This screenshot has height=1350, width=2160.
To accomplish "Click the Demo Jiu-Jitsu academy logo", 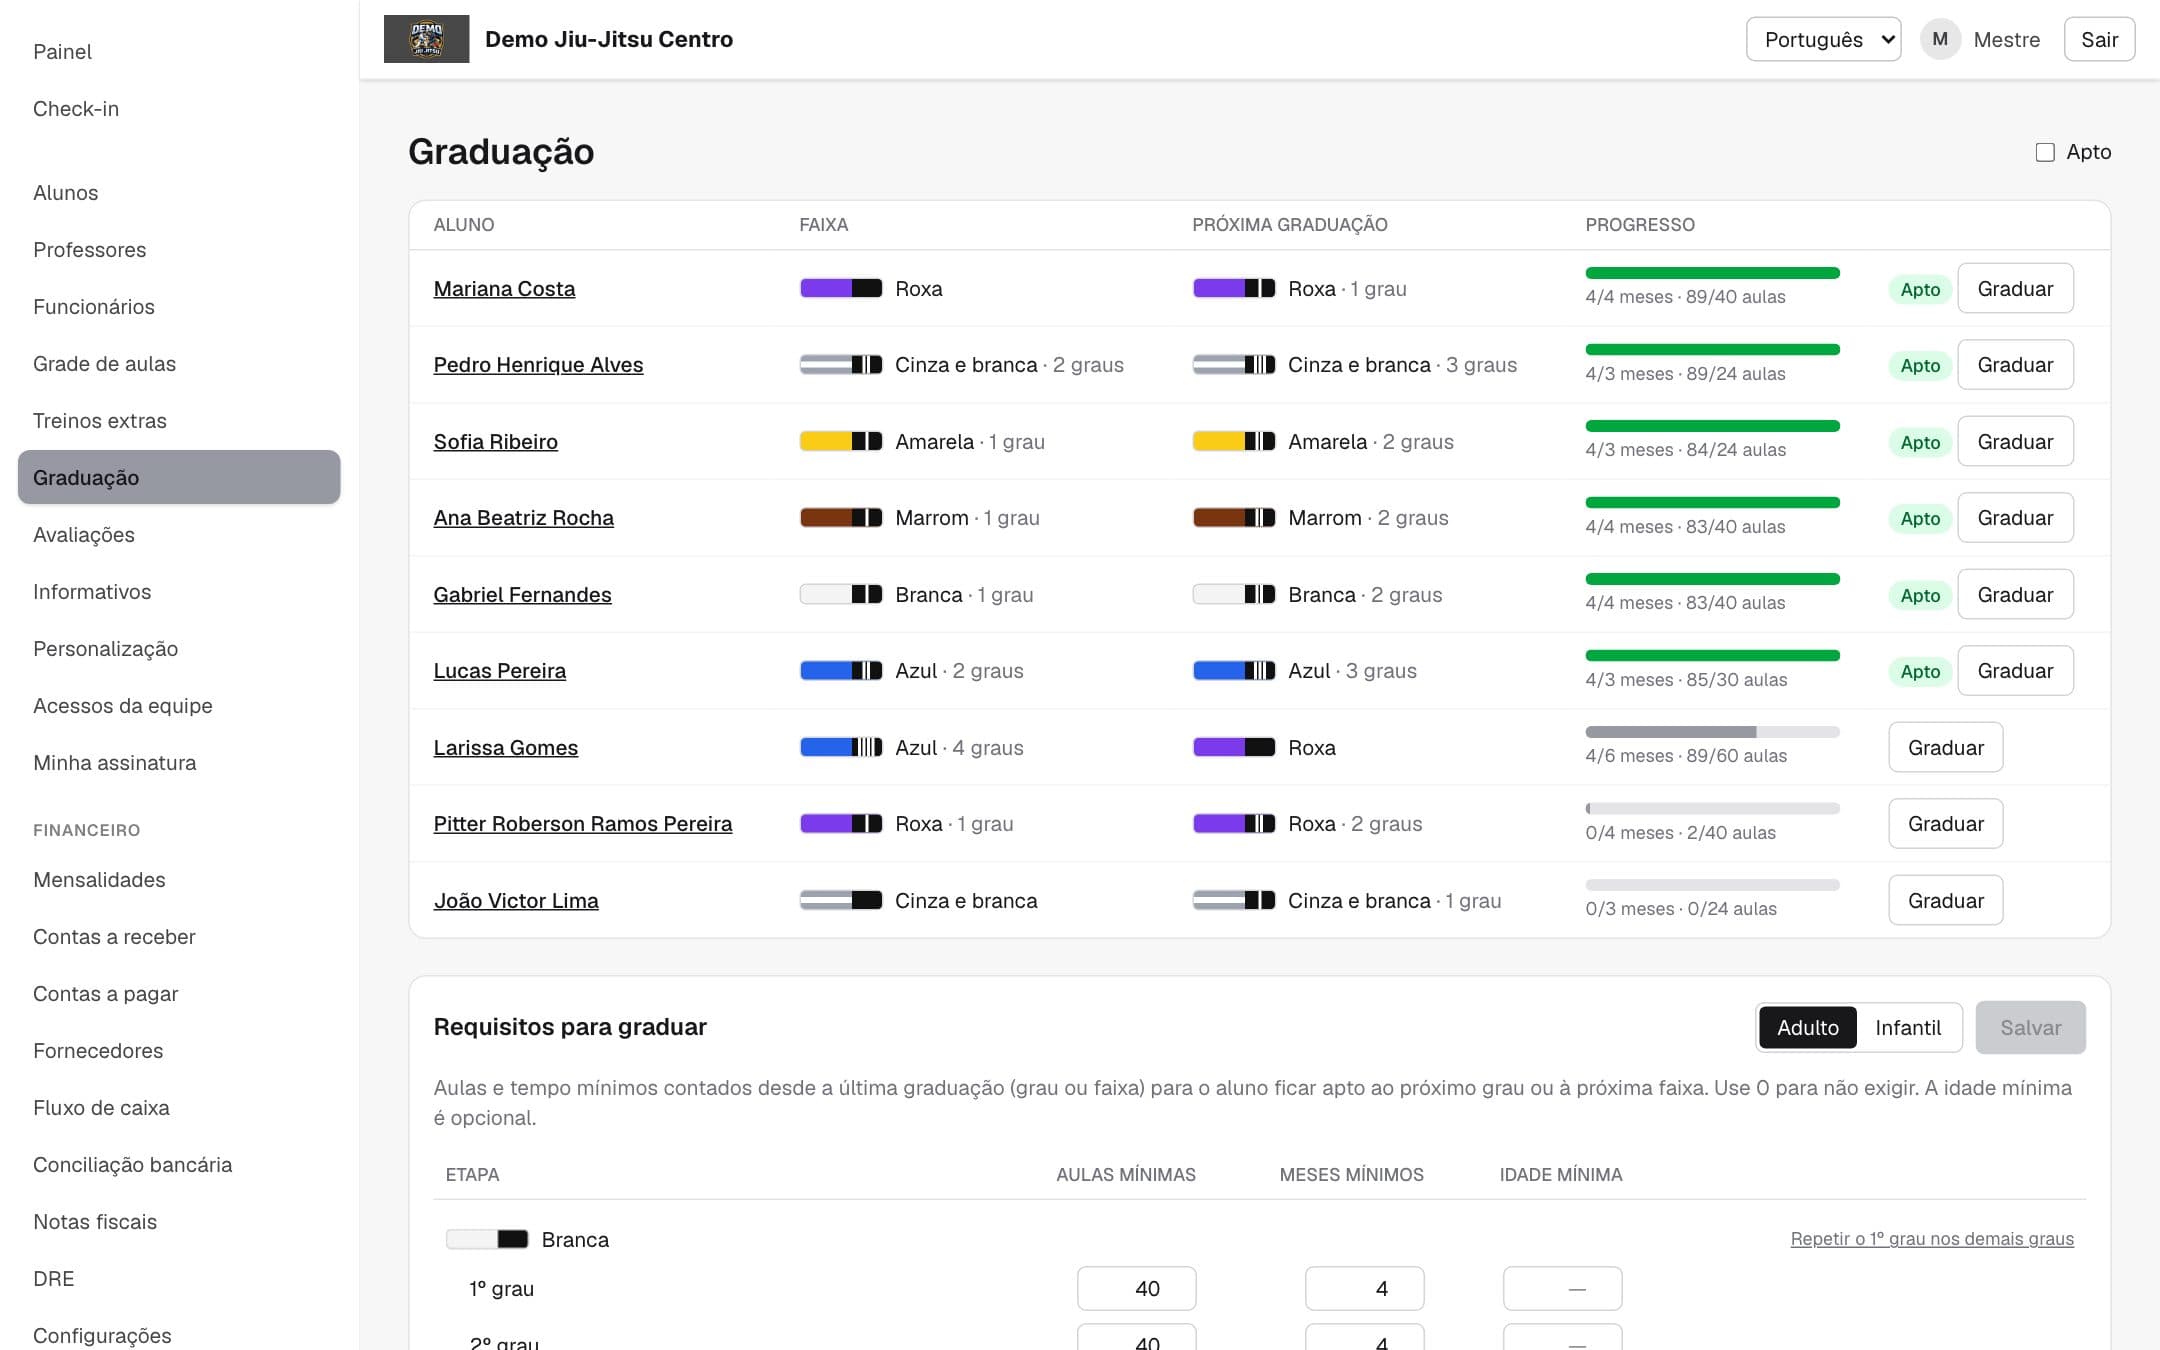I will coord(426,39).
